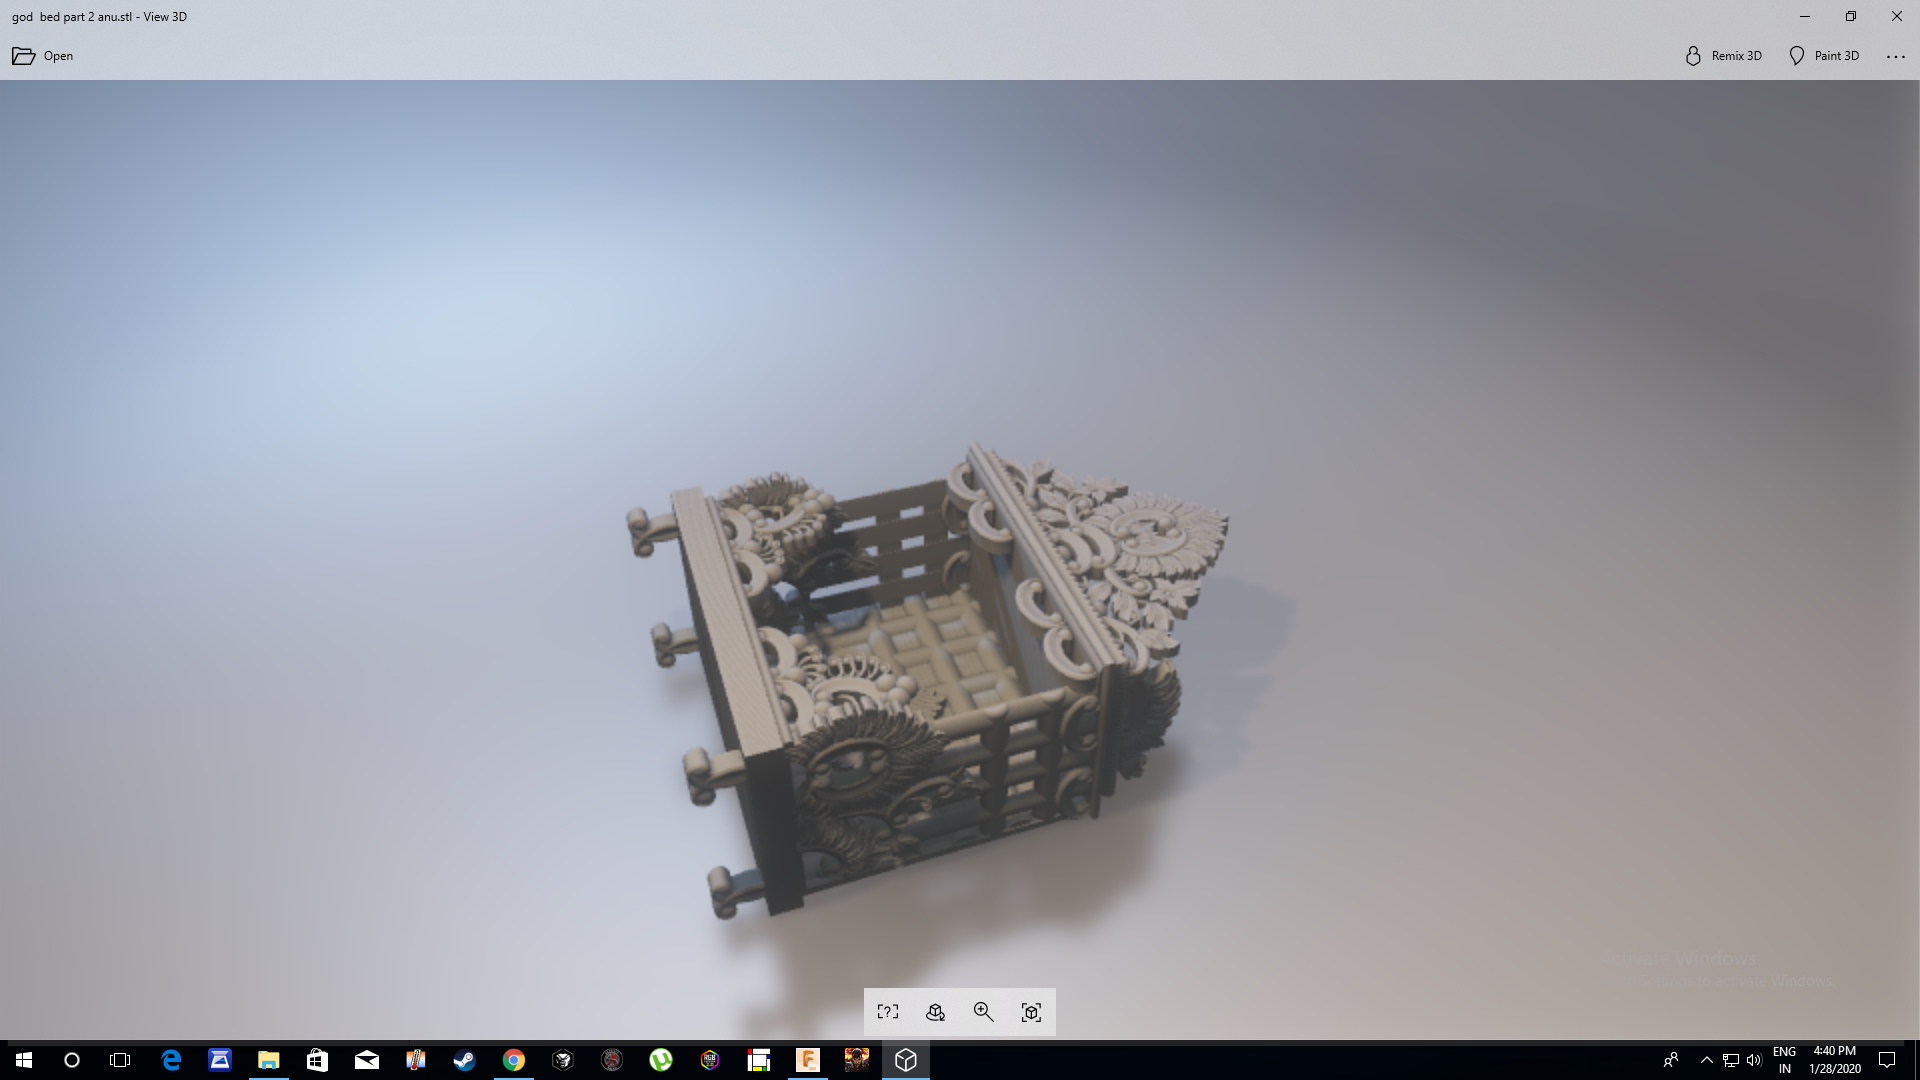Open Google Chrome from the taskbar
Screen dimensions: 1920x1080
pyautogui.click(x=514, y=1060)
